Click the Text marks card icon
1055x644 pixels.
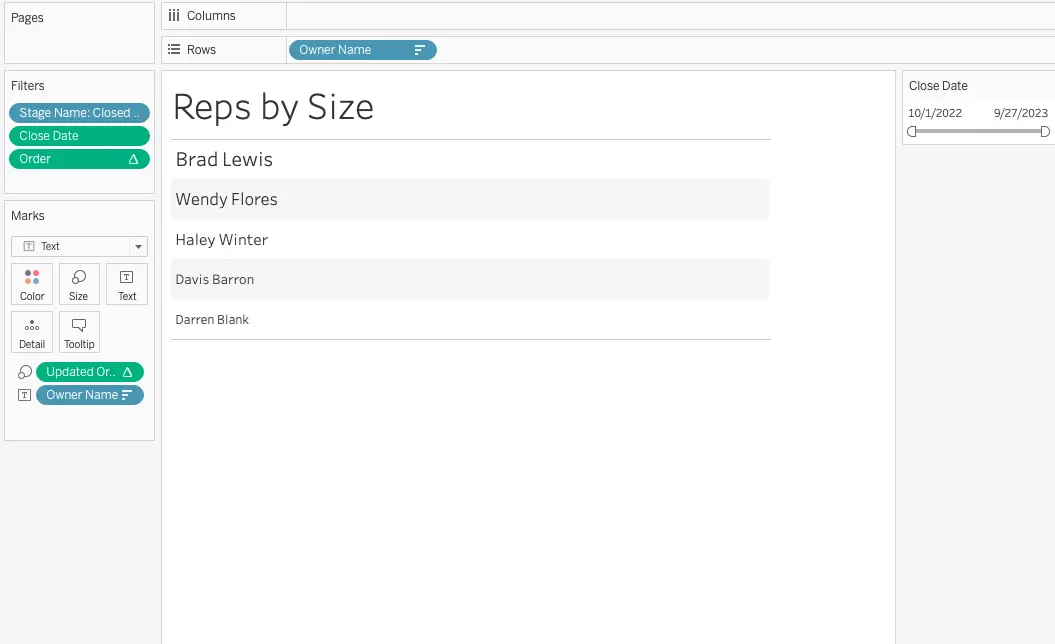click(x=127, y=284)
